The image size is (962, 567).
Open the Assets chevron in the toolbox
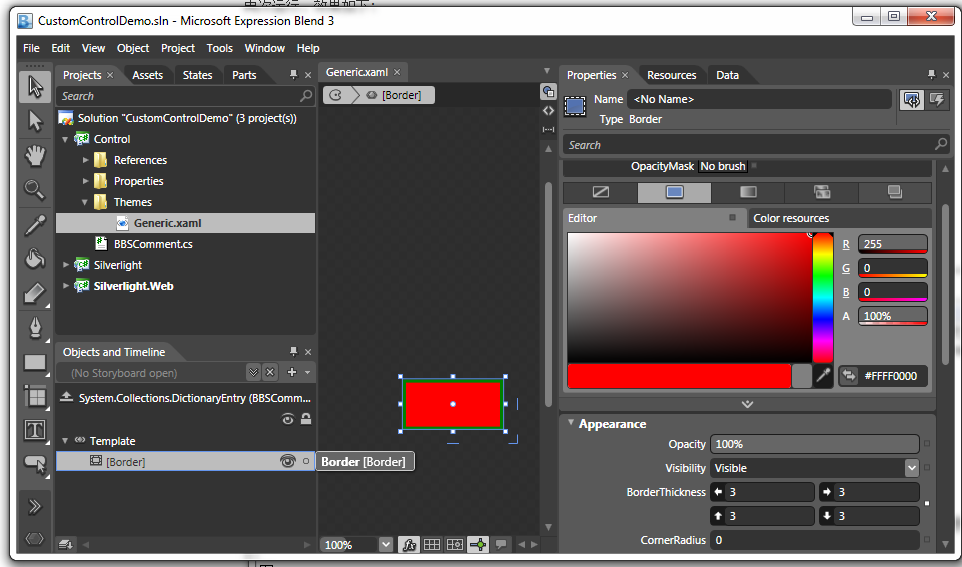[x=35, y=506]
